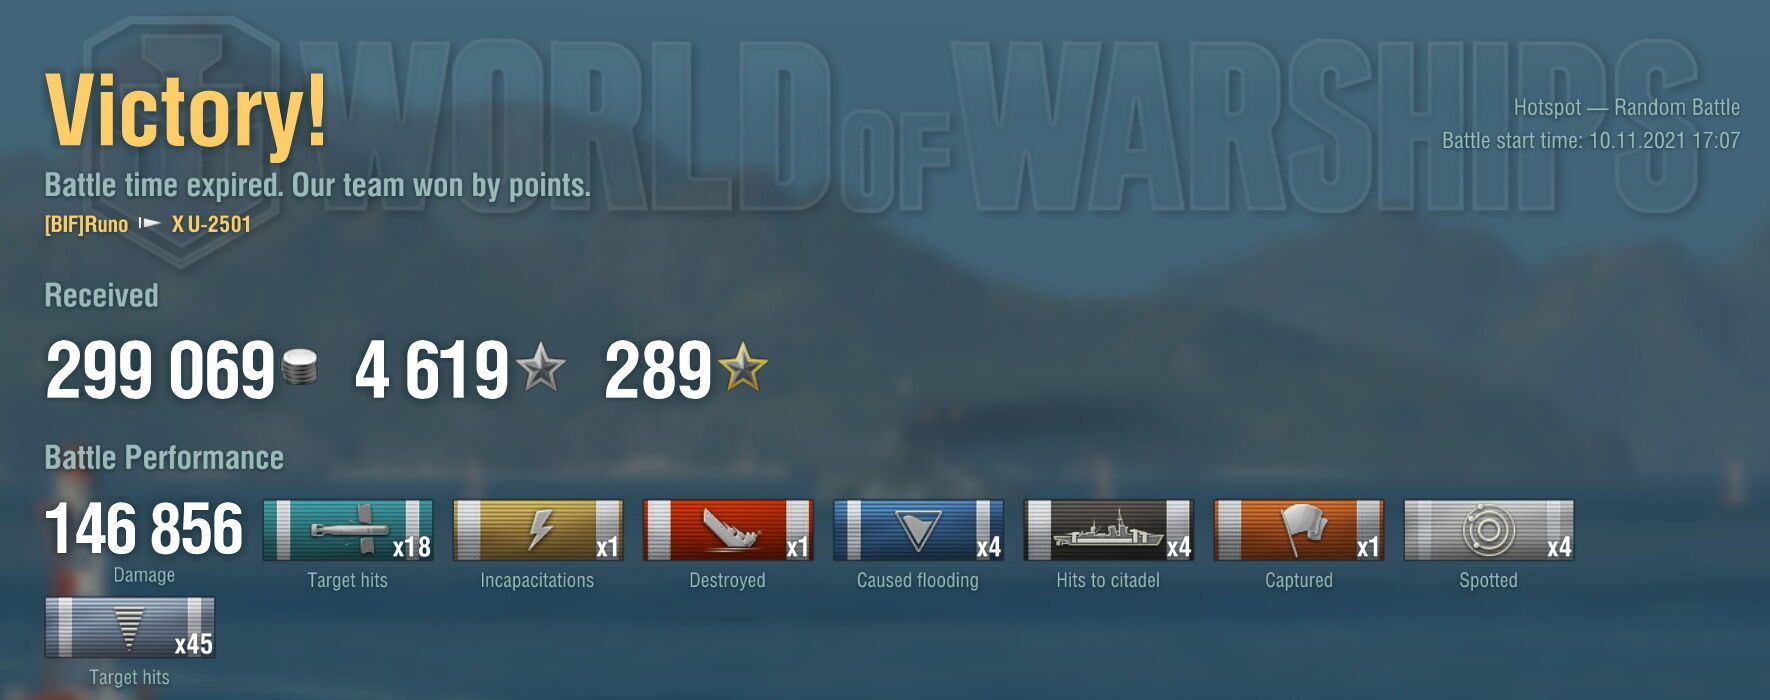The width and height of the screenshot is (1770, 700).
Task: Click the 146 856 Damage value
Action: pyautogui.click(x=144, y=530)
